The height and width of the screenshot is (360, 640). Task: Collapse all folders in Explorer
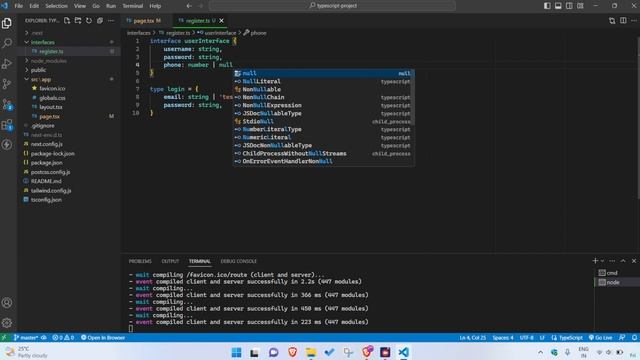pyautogui.click(x=100, y=20)
